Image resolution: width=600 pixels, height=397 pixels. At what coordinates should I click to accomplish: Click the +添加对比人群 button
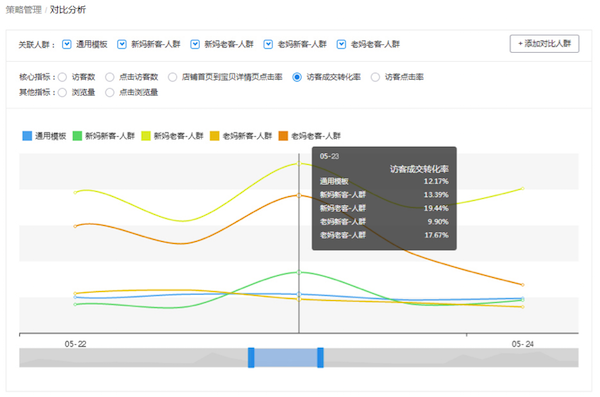pos(544,44)
